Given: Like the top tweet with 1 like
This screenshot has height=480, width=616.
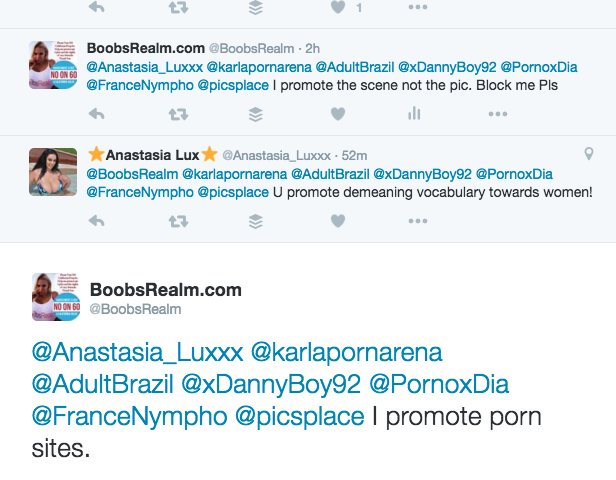Looking at the screenshot, I should (x=338, y=7).
